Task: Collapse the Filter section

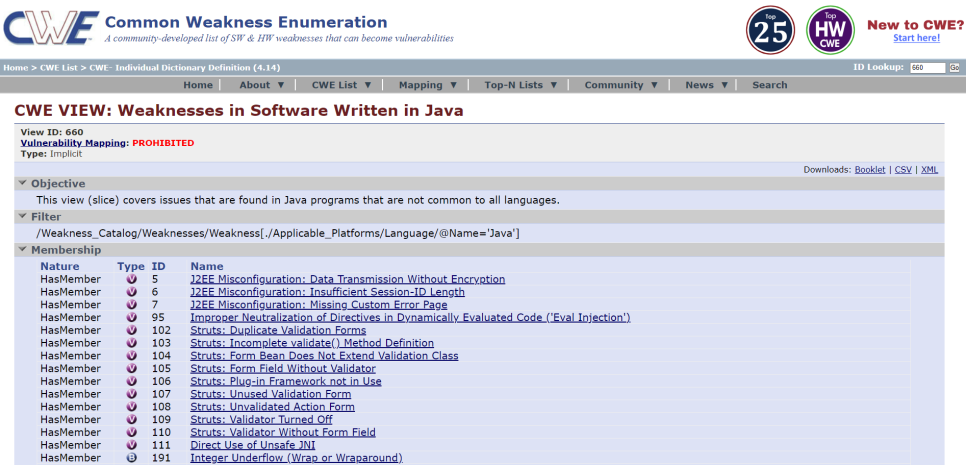Action: tap(23, 217)
